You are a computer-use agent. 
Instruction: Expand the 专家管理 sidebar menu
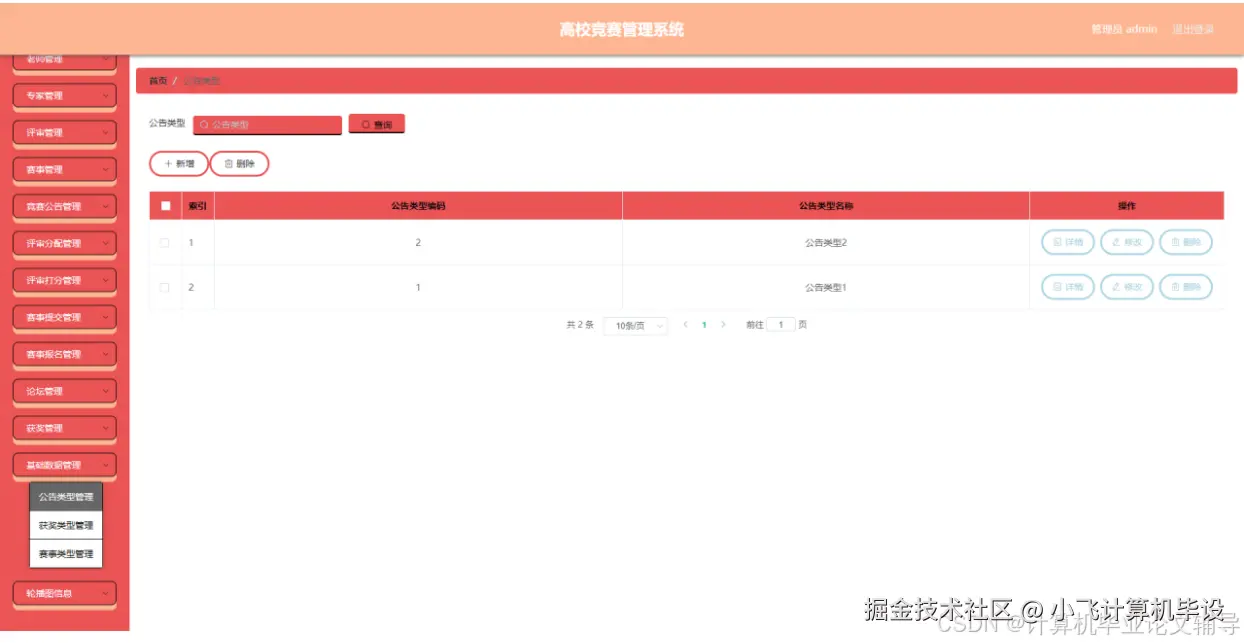tap(65, 96)
